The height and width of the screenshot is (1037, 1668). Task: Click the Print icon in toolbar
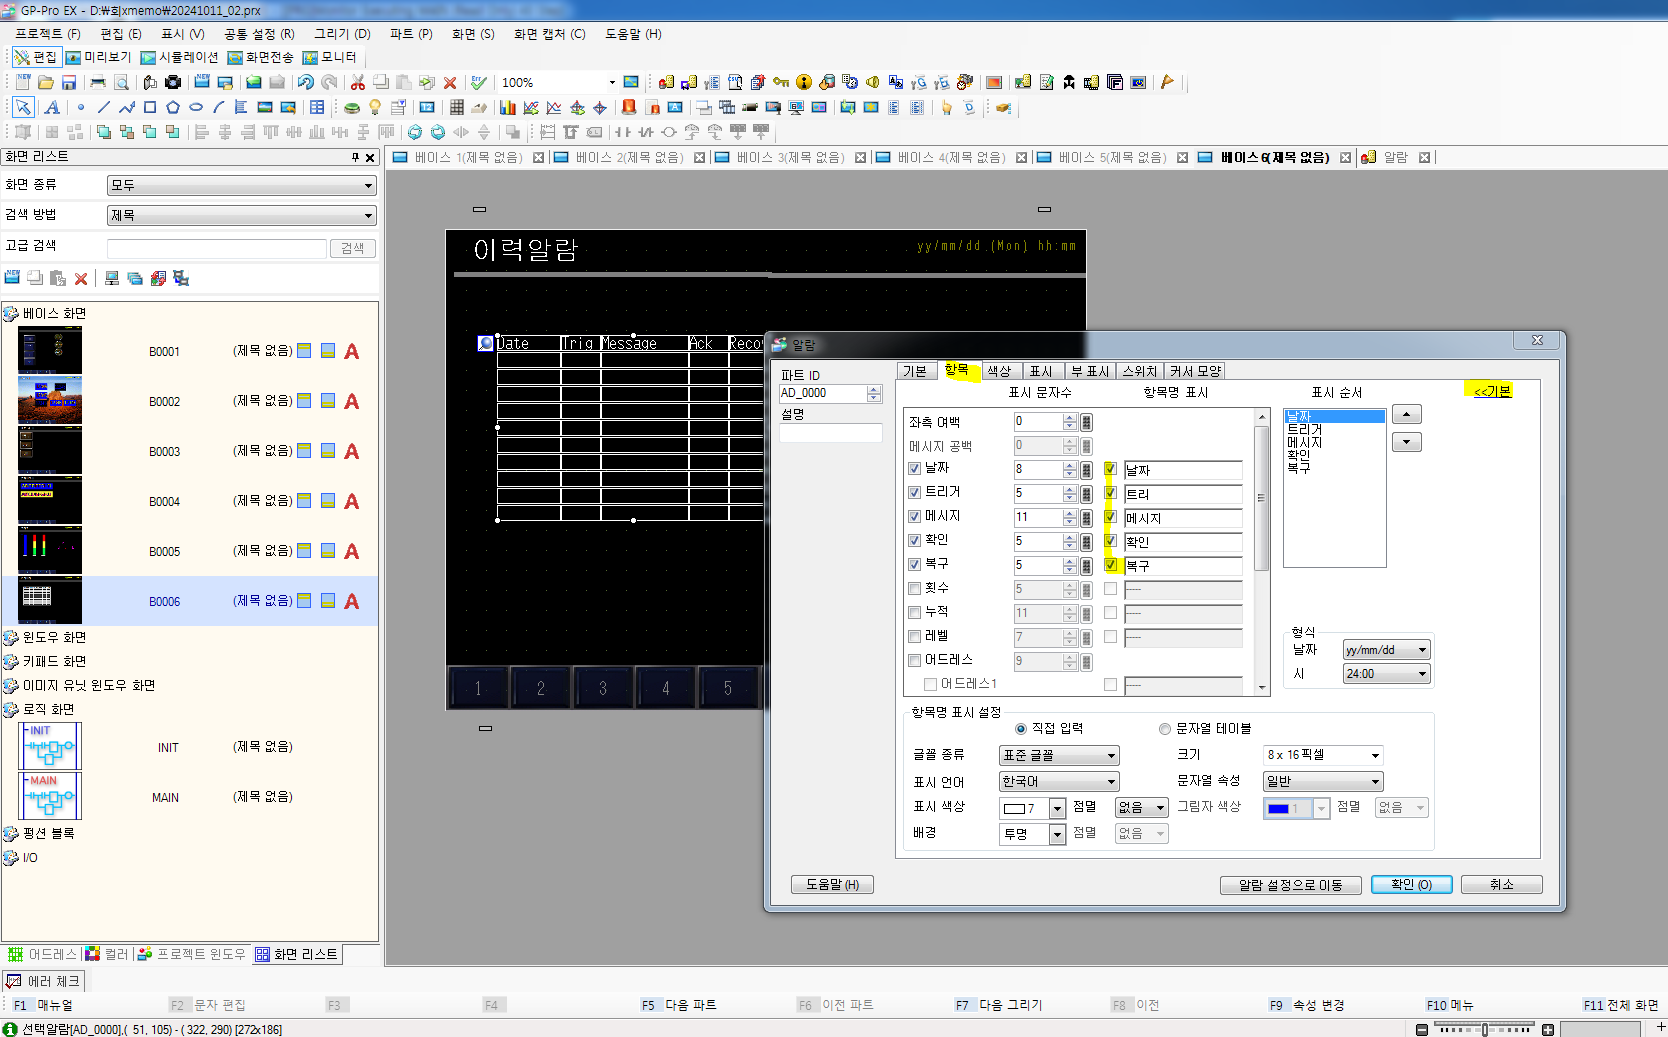pos(98,82)
